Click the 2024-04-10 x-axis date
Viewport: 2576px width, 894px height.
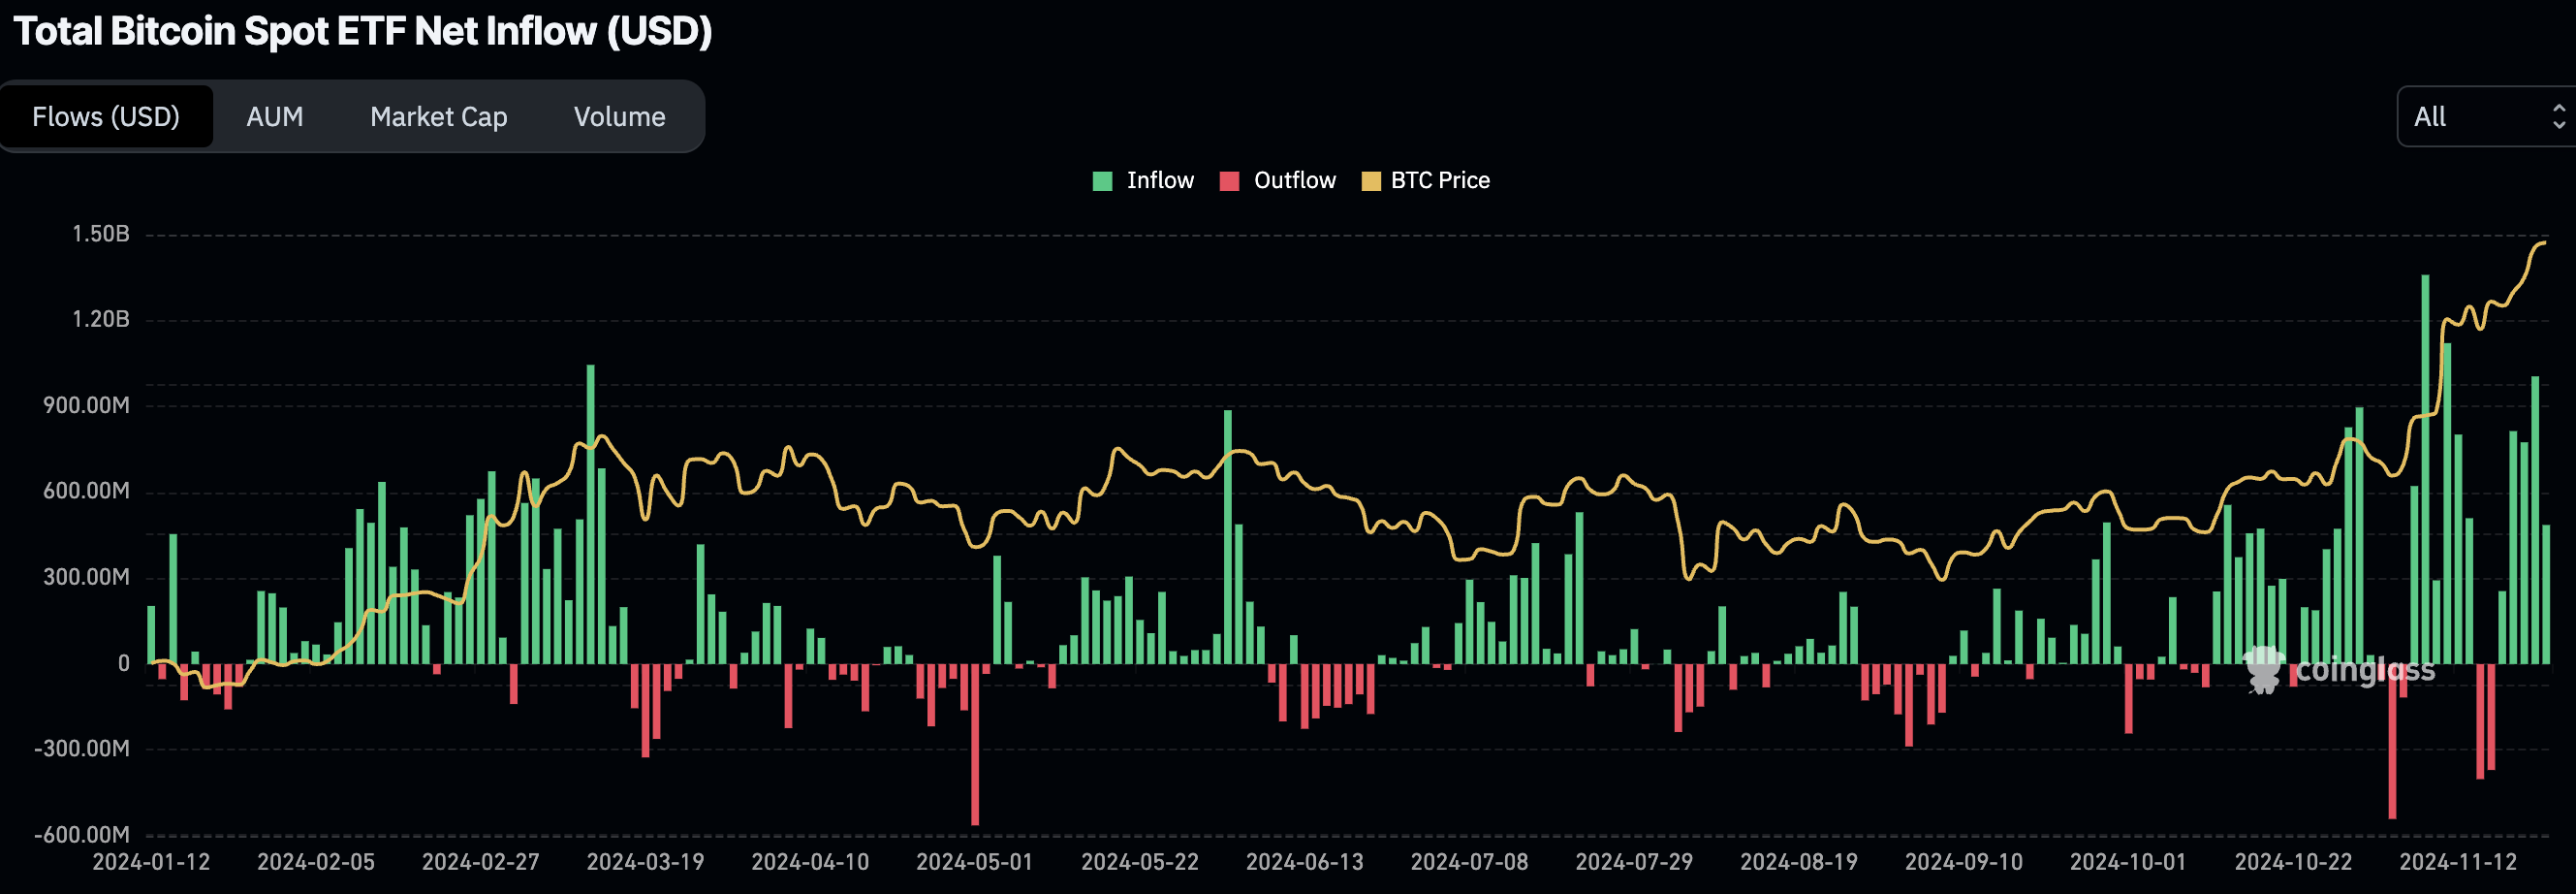coord(811,863)
